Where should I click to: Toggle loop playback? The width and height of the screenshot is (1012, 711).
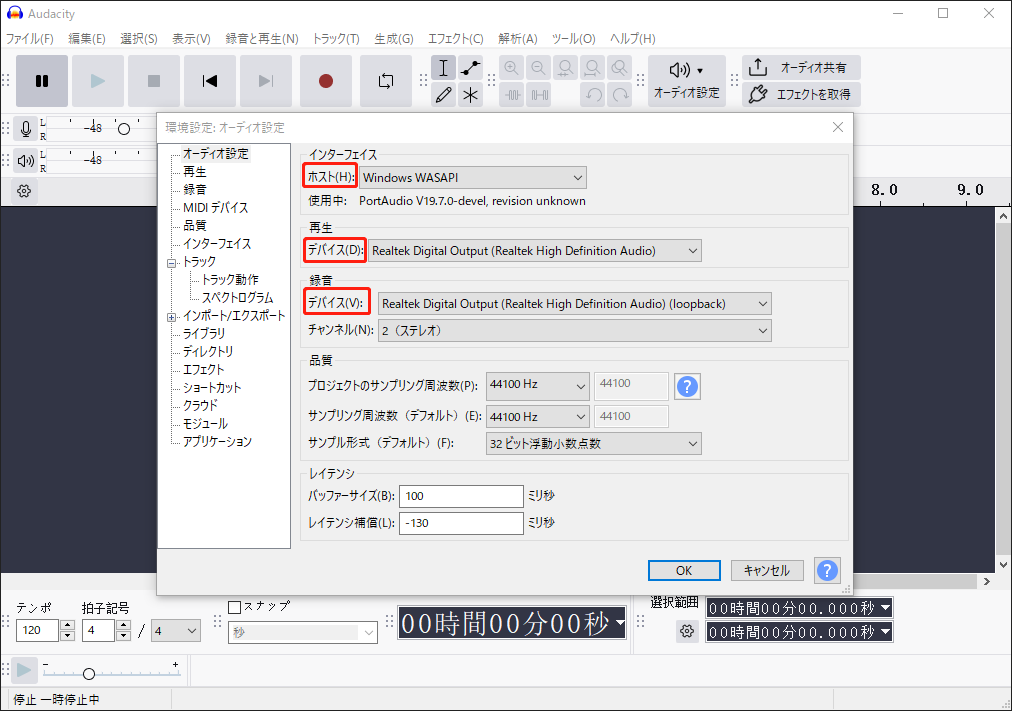pos(386,82)
